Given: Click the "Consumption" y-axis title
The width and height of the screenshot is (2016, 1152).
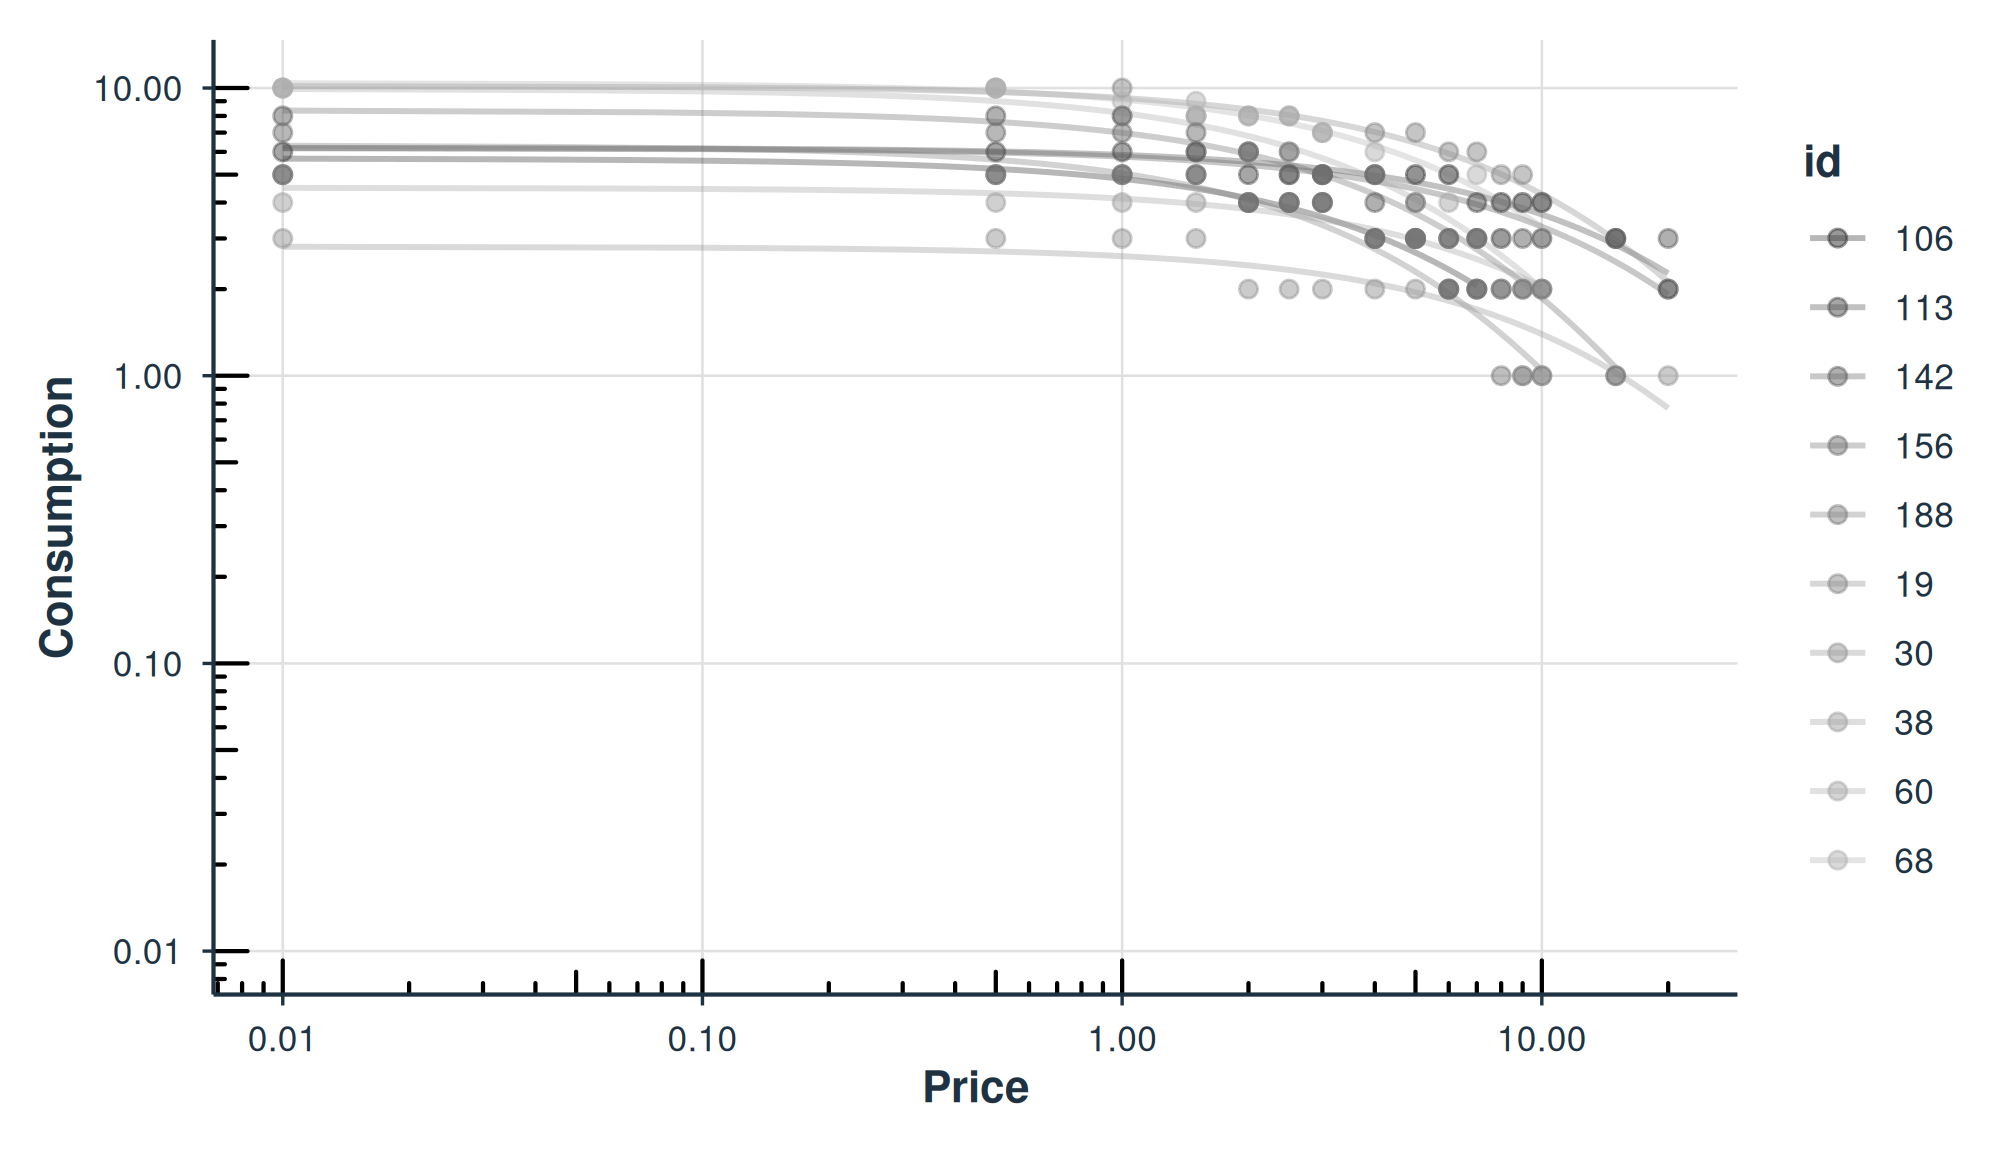Looking at the screenshot, I should tap(57, 517).
